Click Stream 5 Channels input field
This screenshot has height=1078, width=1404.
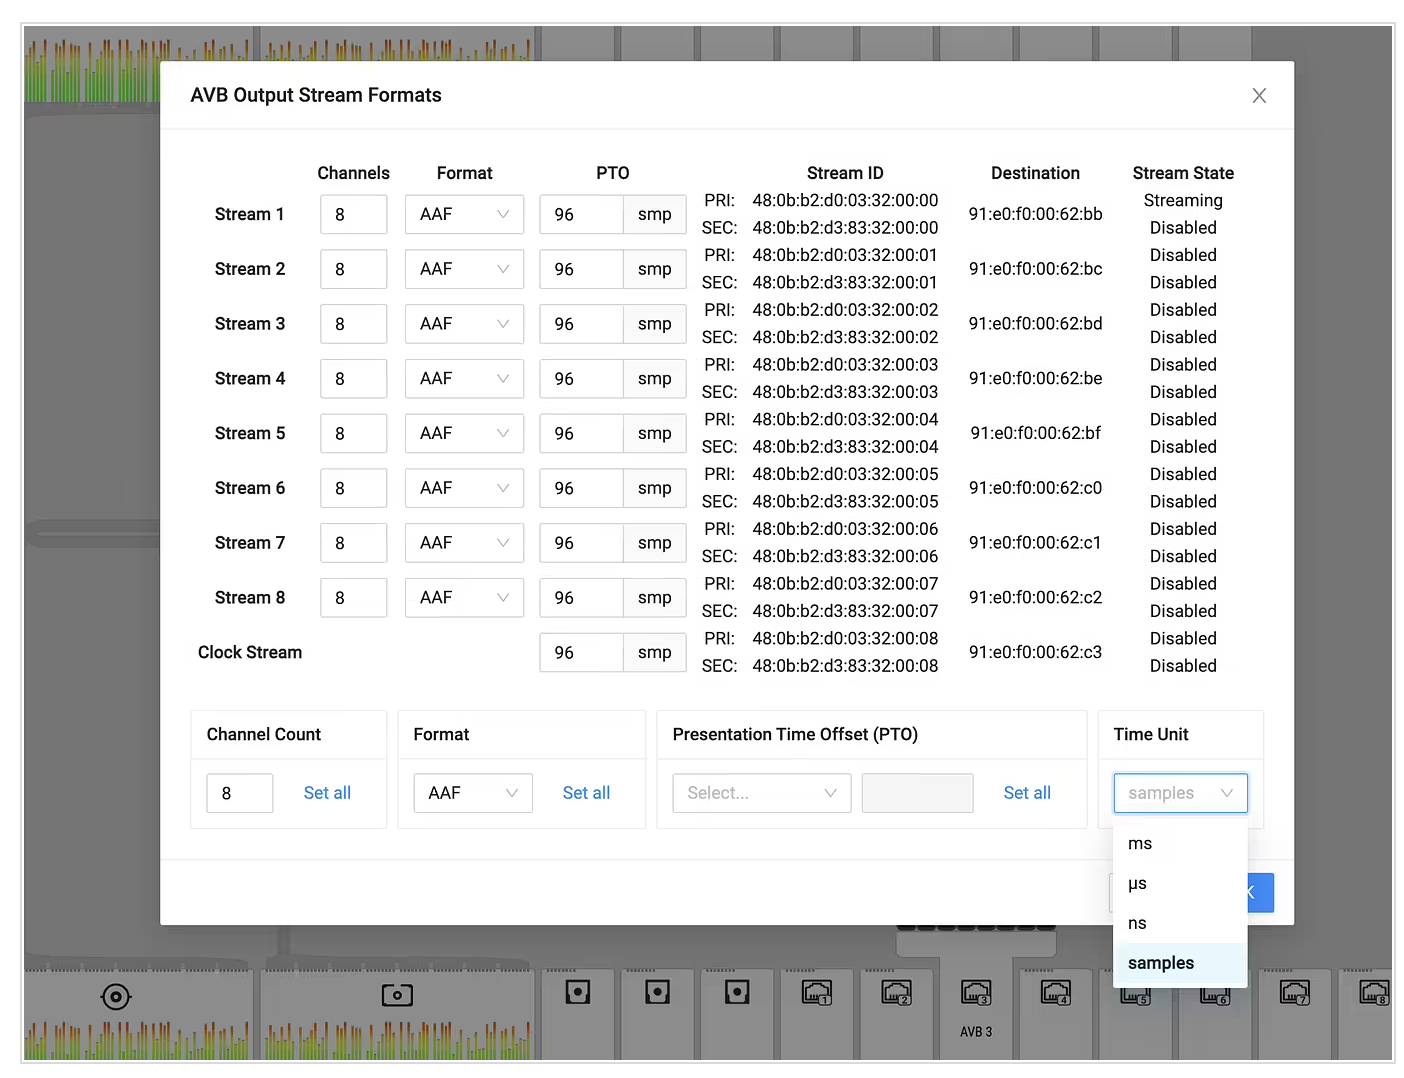click(354, 433)
